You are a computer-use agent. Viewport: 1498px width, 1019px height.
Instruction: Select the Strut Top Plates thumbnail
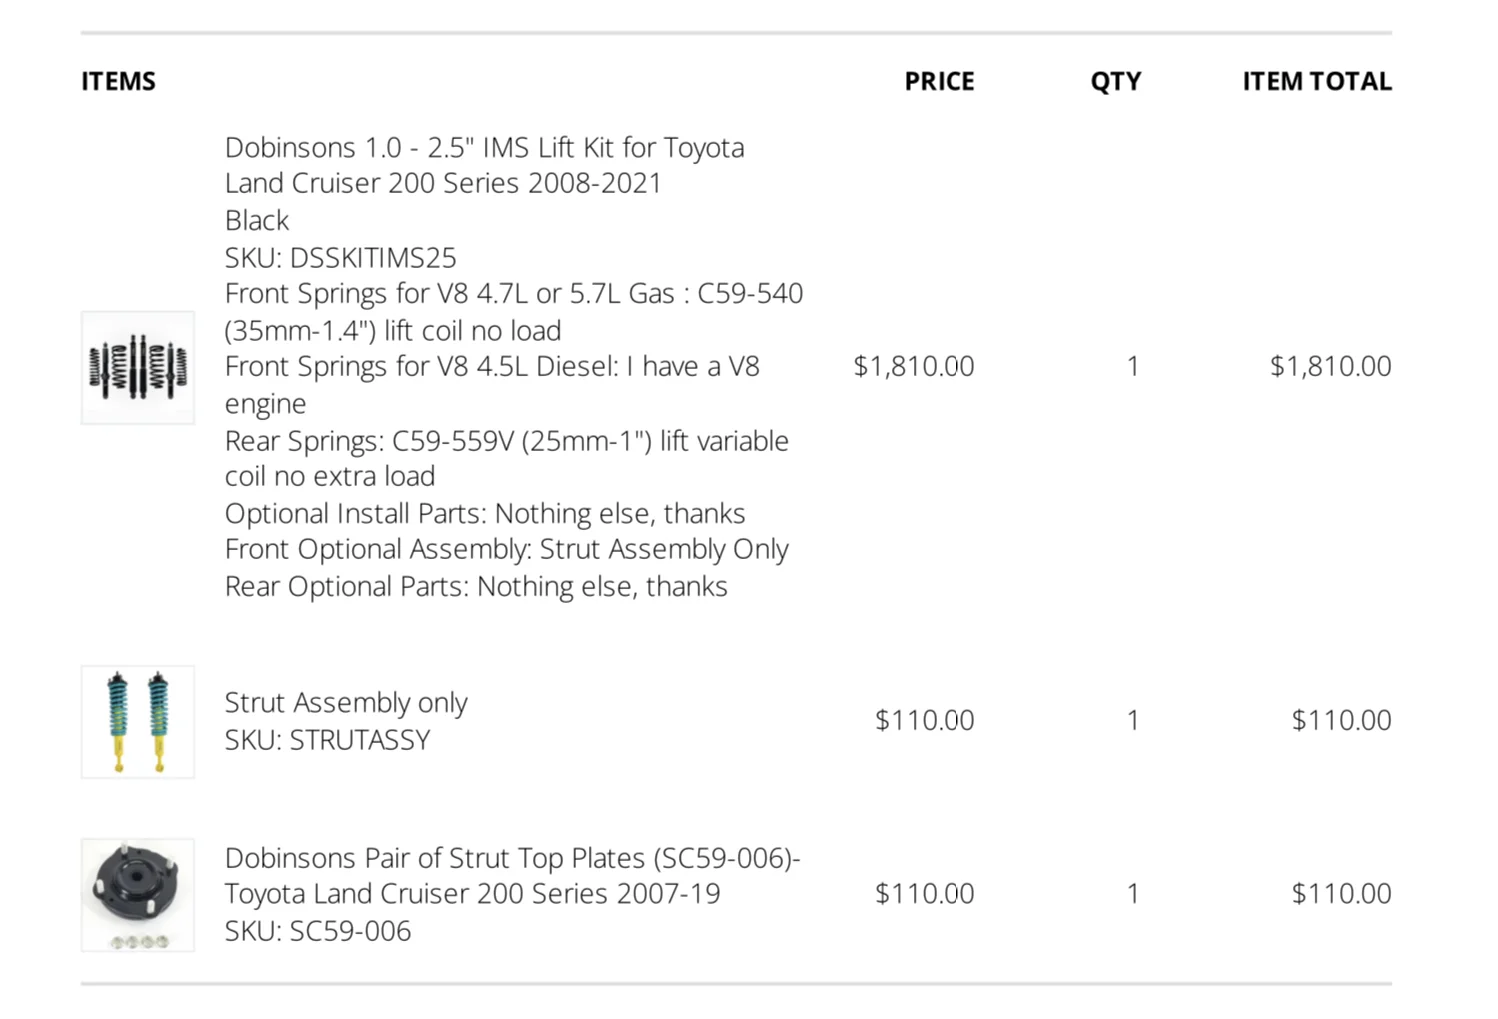[138, 894]
